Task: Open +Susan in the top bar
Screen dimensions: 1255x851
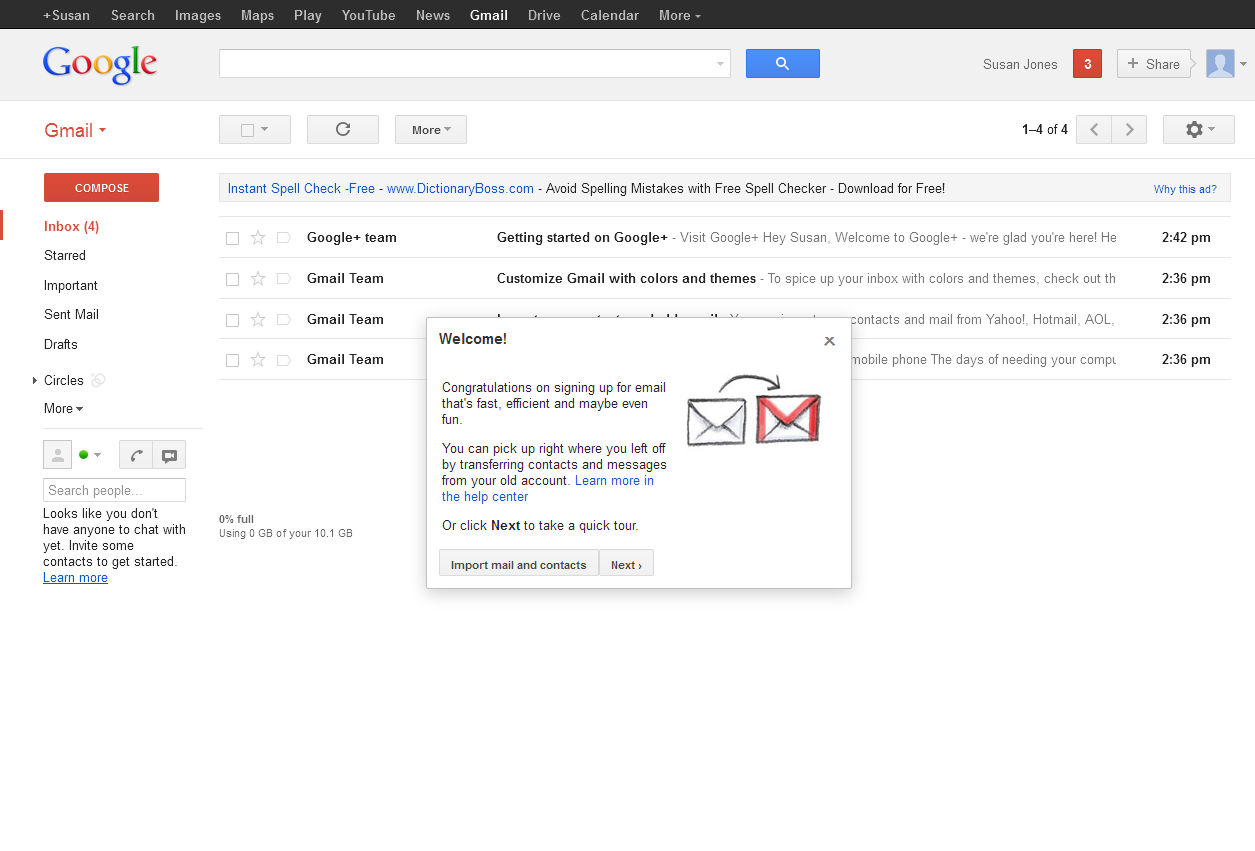Action: [x=66, y=15]
